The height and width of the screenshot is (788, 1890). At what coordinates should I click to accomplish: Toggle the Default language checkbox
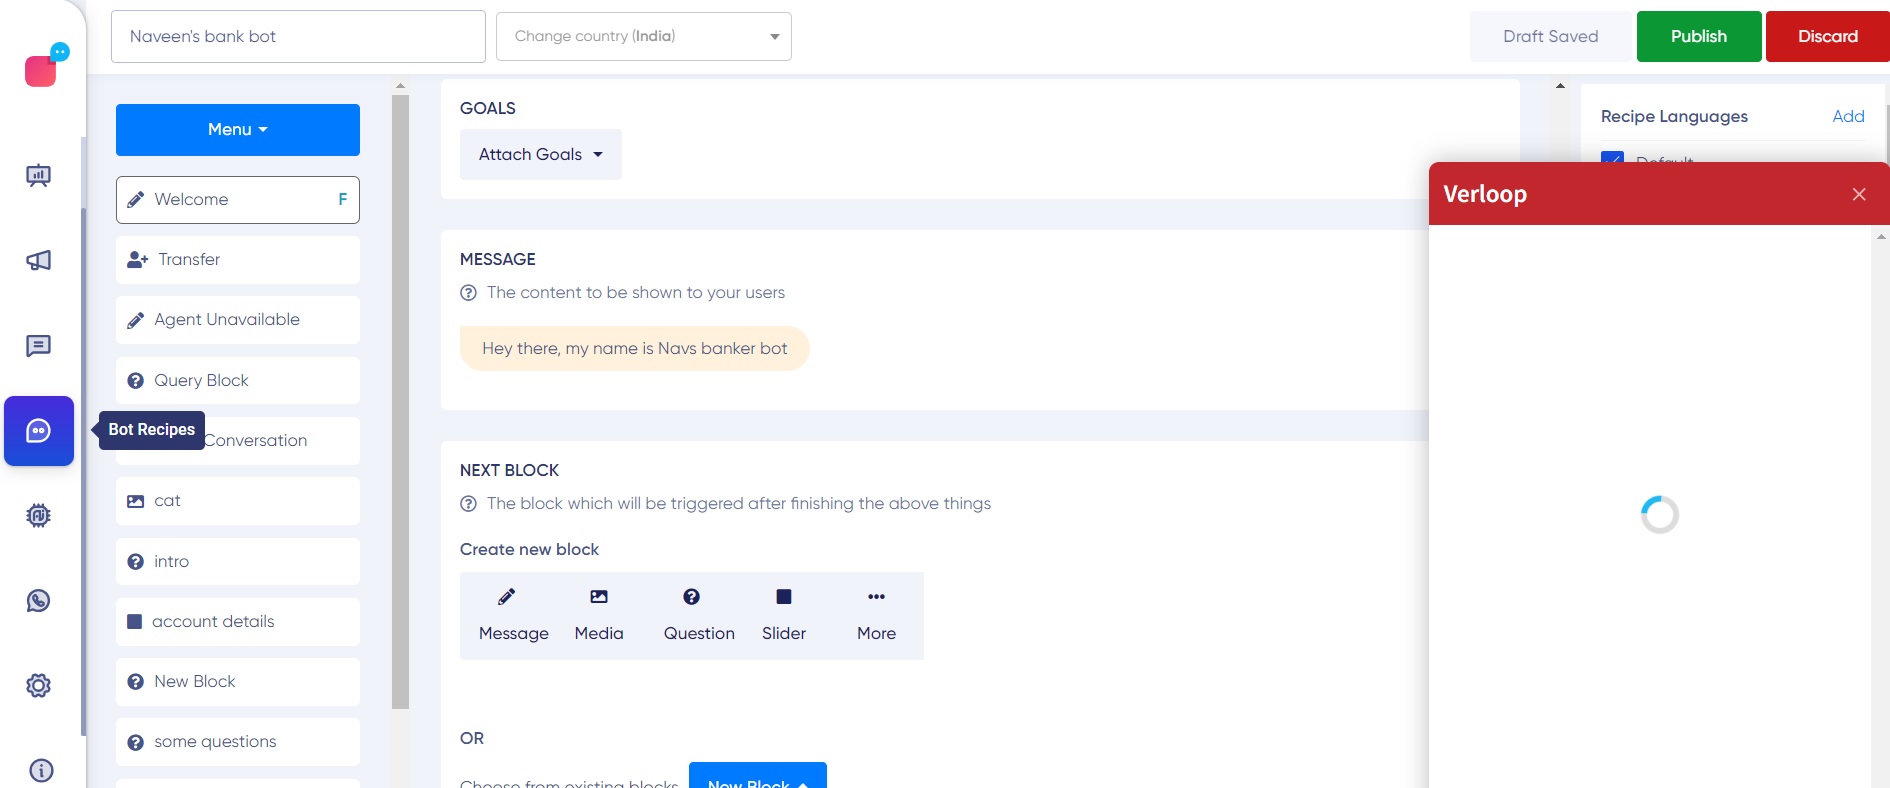tap(1612, 157)
